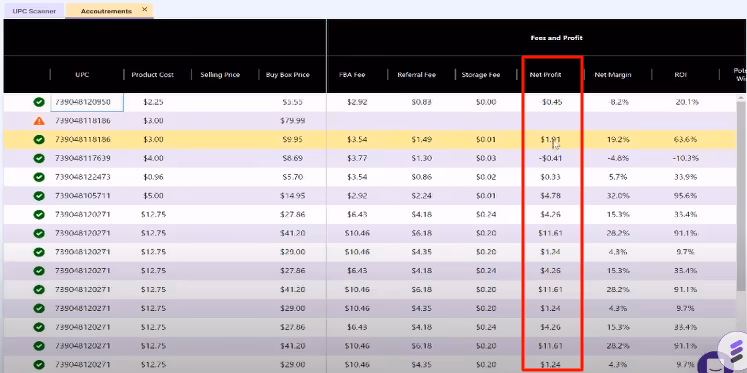Click the -8.2% net margin cell
This screenshot has width=747, height=373.
[x=618, y=102]
